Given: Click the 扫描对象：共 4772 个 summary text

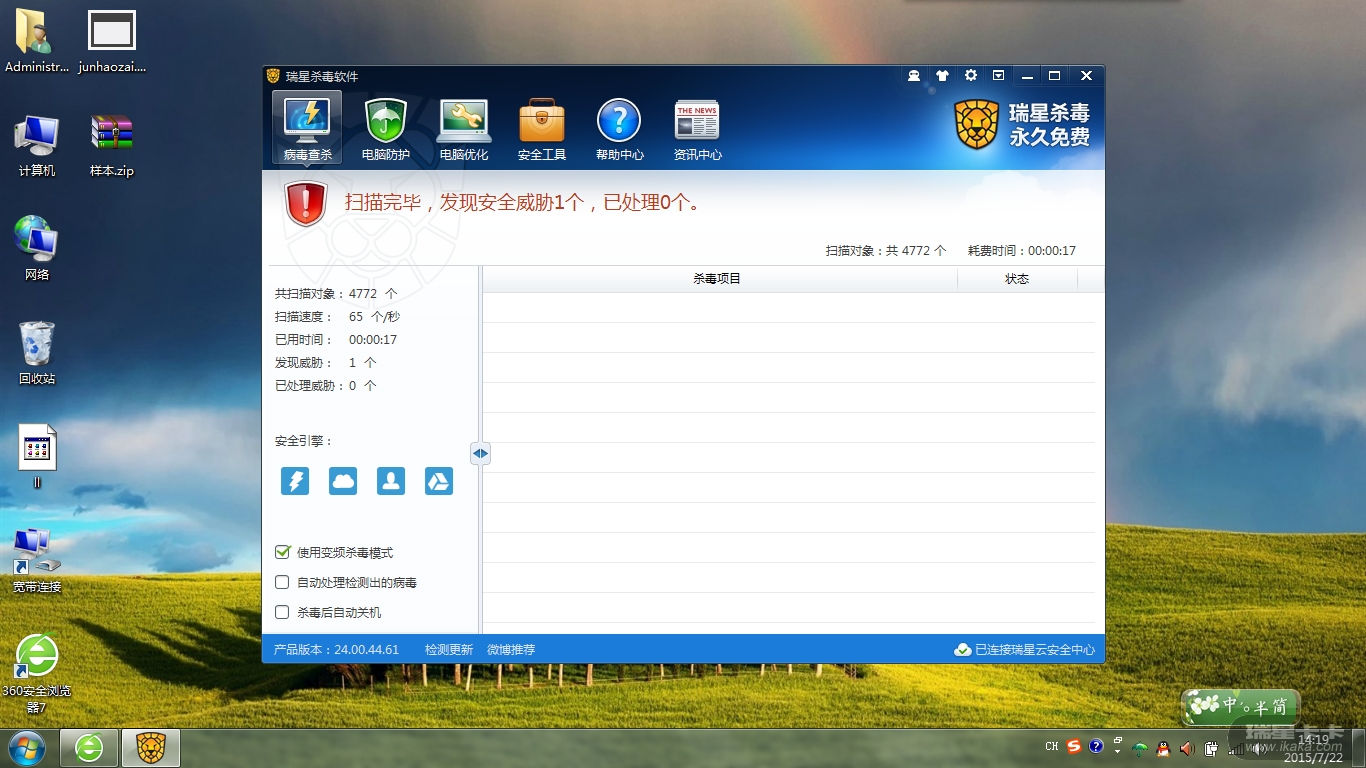Looking at the screenshot, I should (x=886, y=251).
